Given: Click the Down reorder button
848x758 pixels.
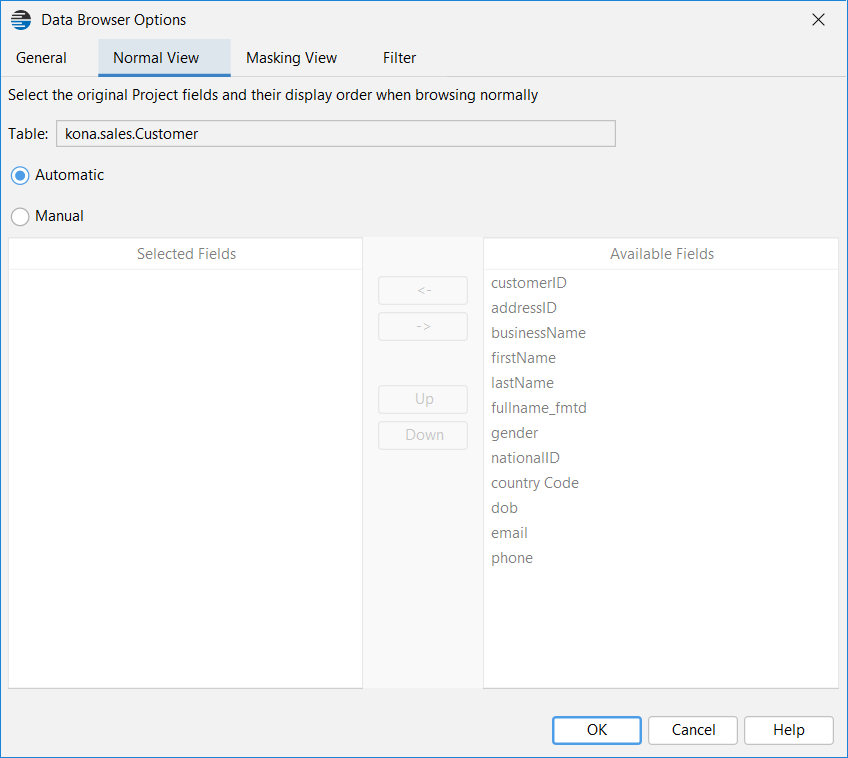Looking at the screenshot, I should tap(423, 435).
